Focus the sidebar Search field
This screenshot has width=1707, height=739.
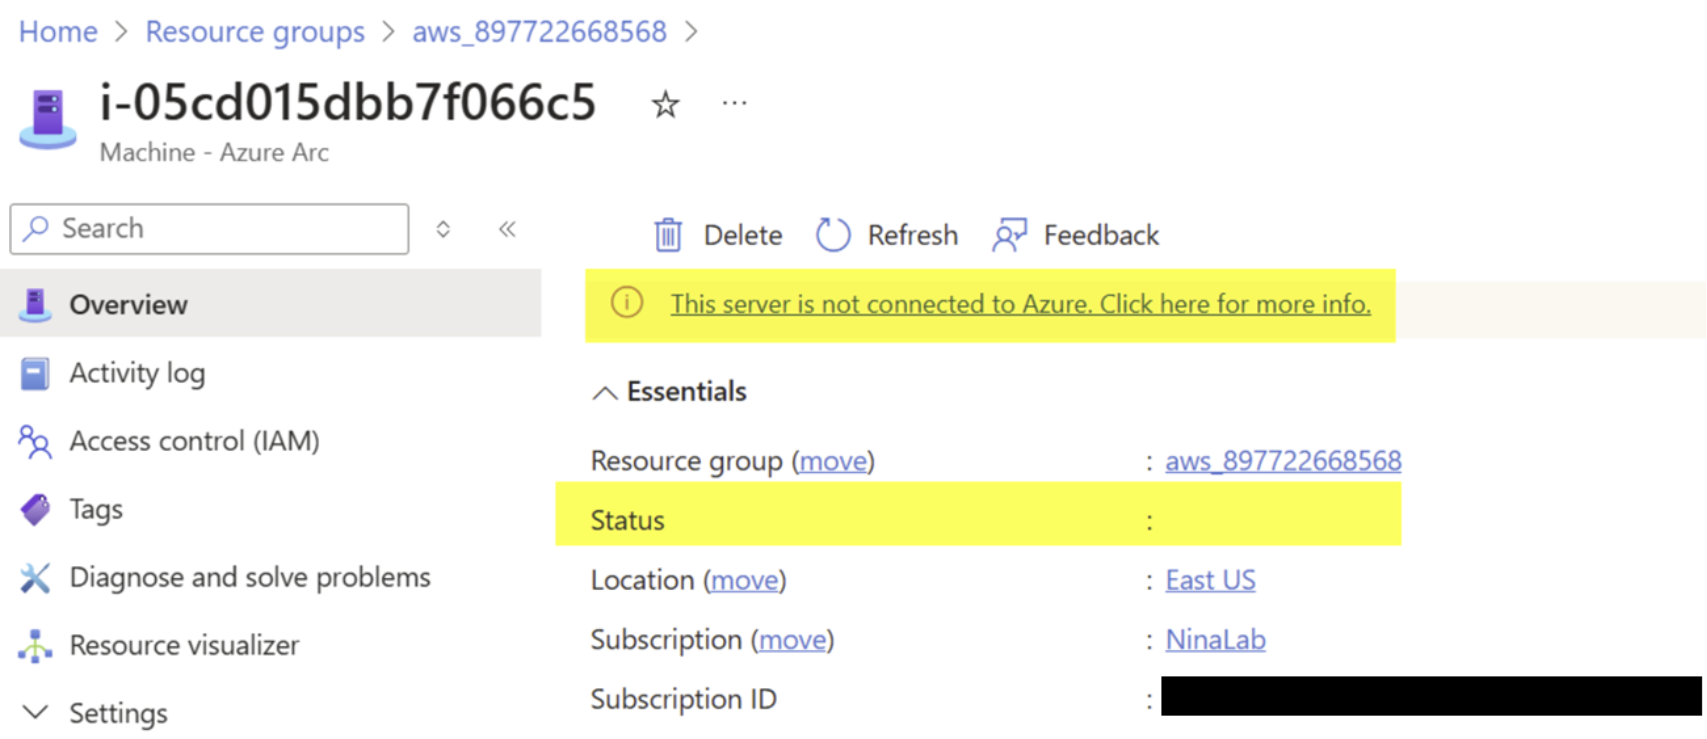click(x=210, y=229)
